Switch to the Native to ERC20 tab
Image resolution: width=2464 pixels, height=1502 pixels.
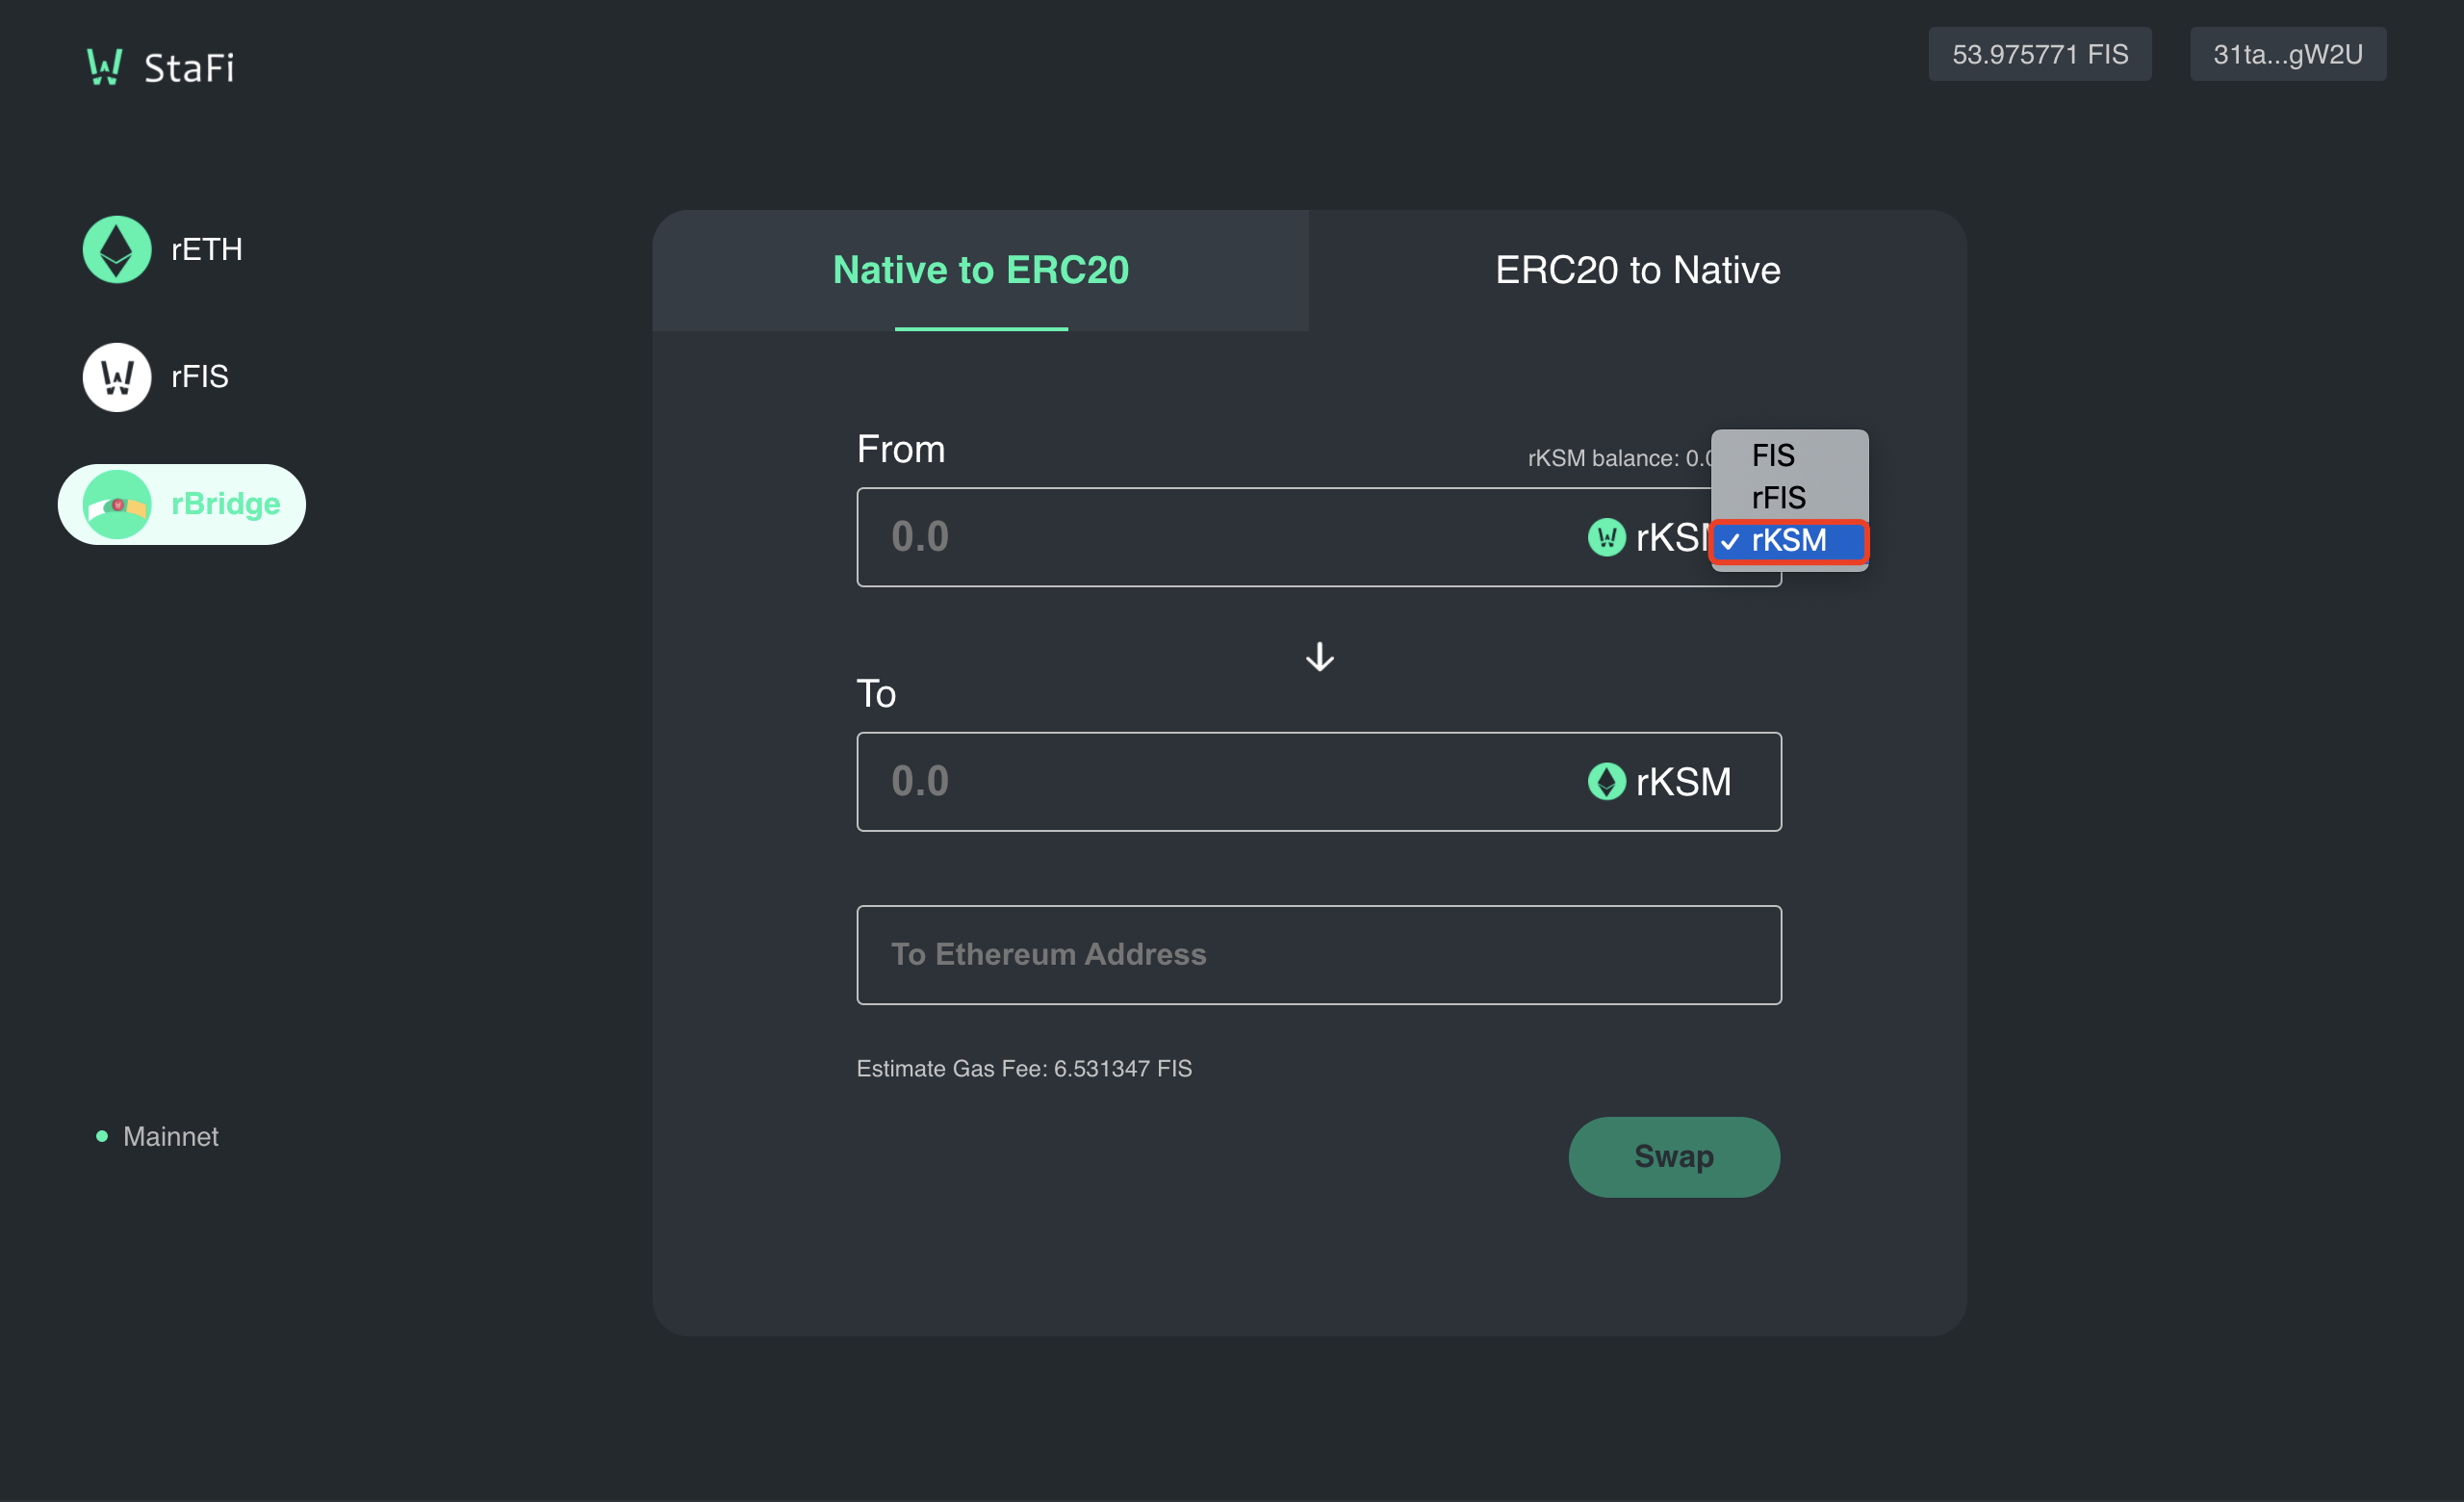click(980, 271)
